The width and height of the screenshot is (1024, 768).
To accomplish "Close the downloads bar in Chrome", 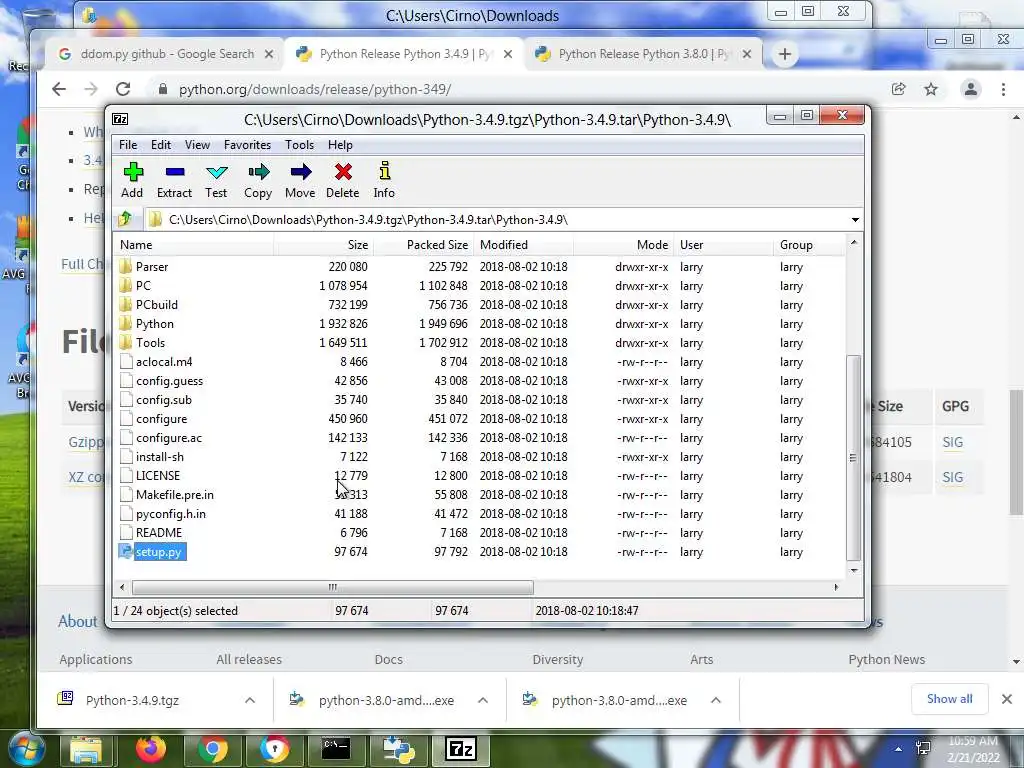I will [1007, 699].
